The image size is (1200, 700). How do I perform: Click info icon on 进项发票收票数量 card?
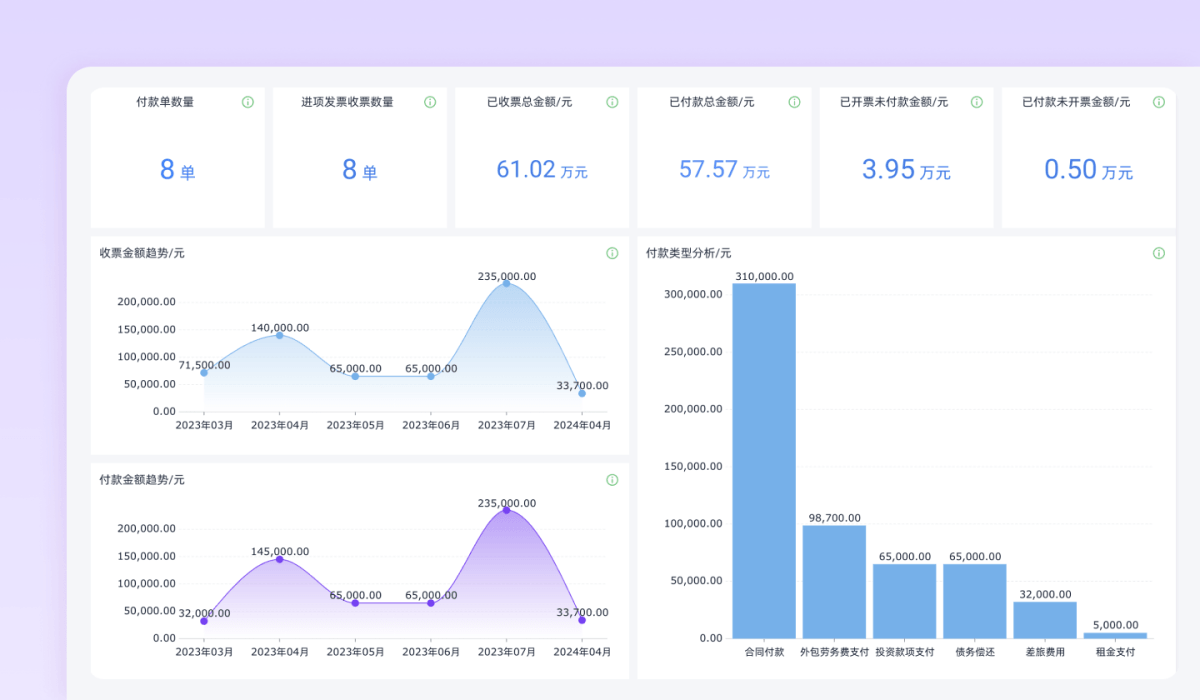tap(430, 102)
